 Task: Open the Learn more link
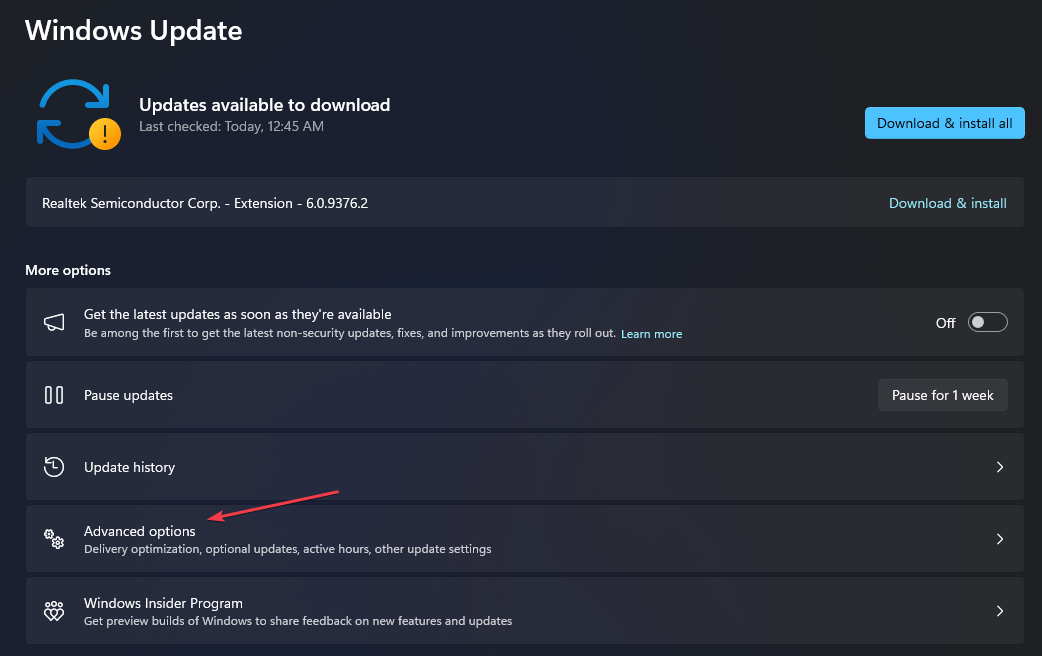click(651, 334)
